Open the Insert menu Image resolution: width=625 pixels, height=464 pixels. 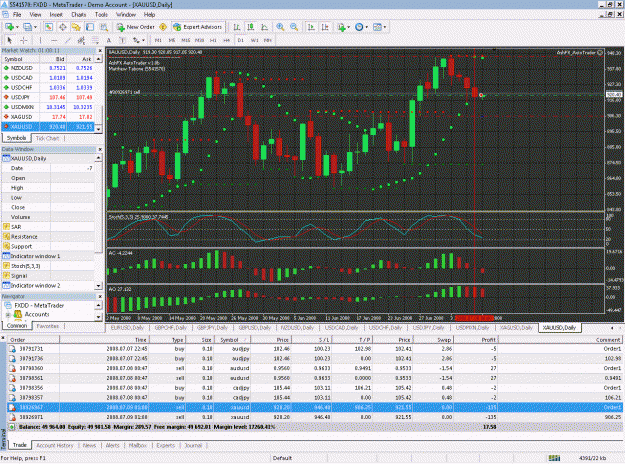(56, 14)
